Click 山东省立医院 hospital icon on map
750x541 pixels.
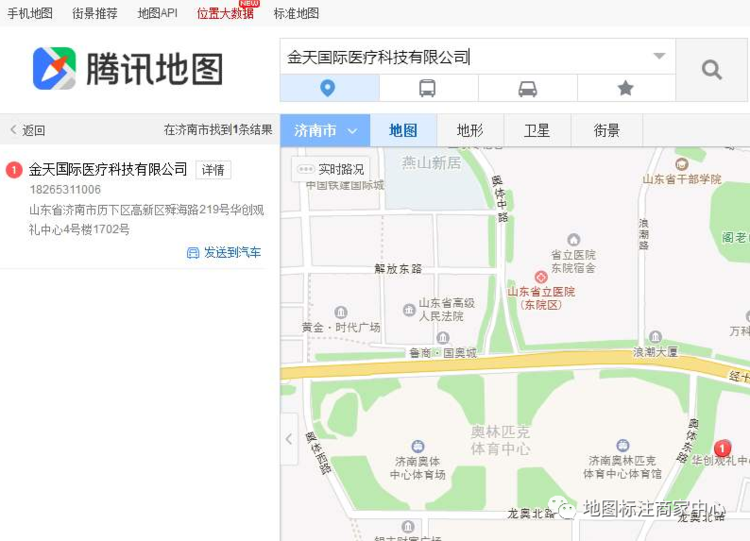click(x=541, y=276)
